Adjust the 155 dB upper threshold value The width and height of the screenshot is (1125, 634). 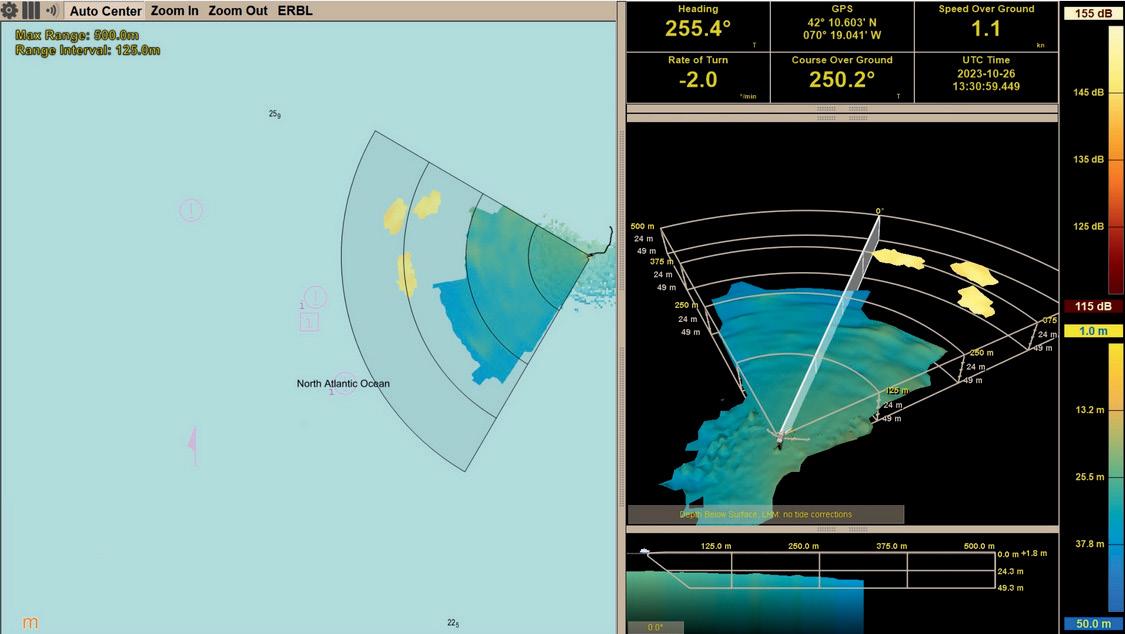click(1093, 13)
